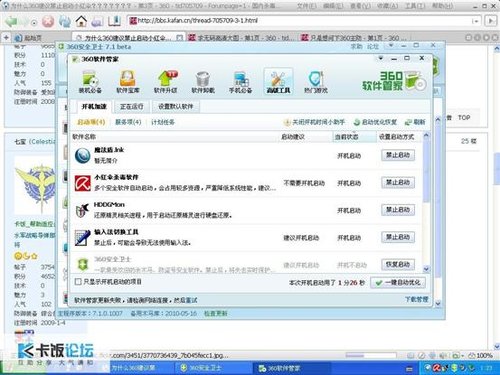Add new browser tab with plus icon
Viewport: 500px width, 375px height.
6,37
